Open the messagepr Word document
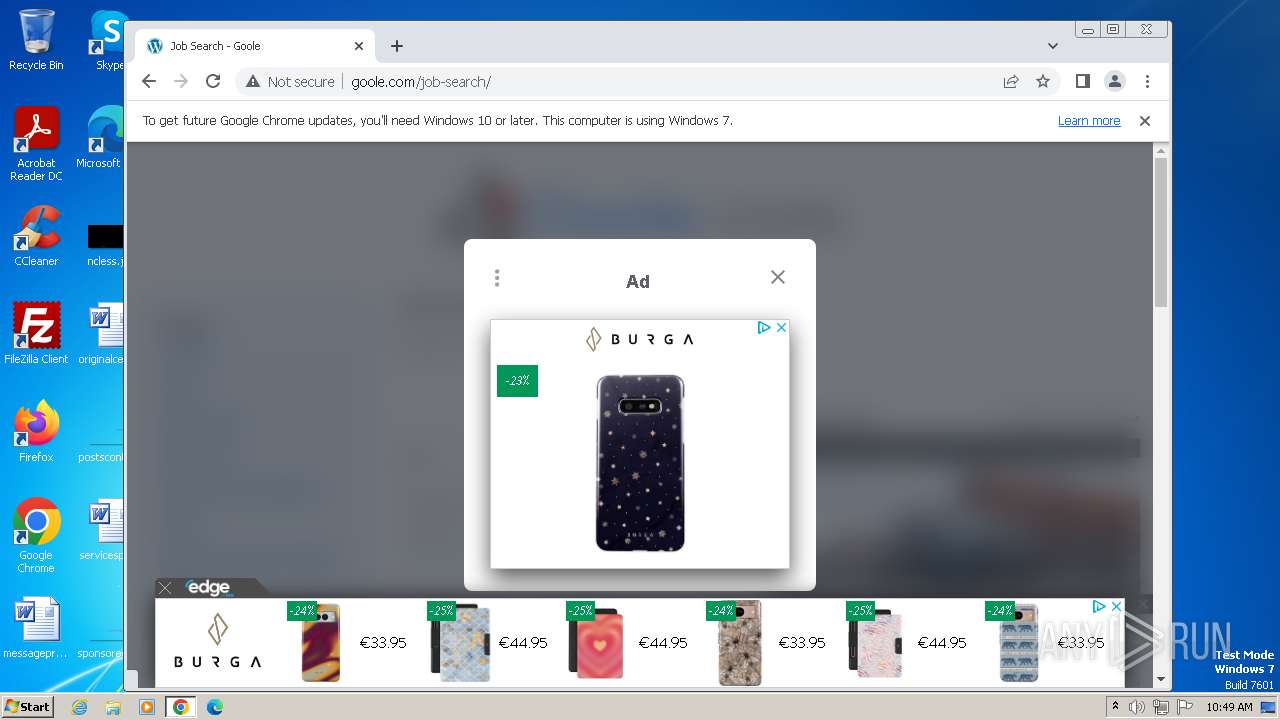This screenshot has height=720, width=1280. coord(36,628)
